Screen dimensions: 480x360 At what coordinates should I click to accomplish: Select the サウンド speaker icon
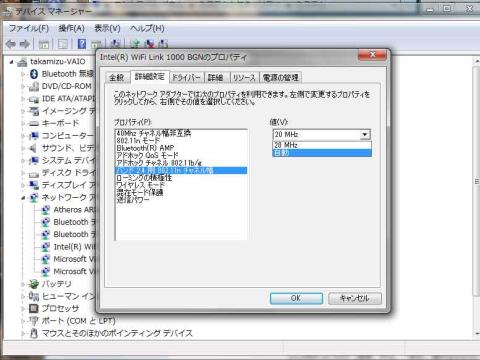(x=34, y=148)
